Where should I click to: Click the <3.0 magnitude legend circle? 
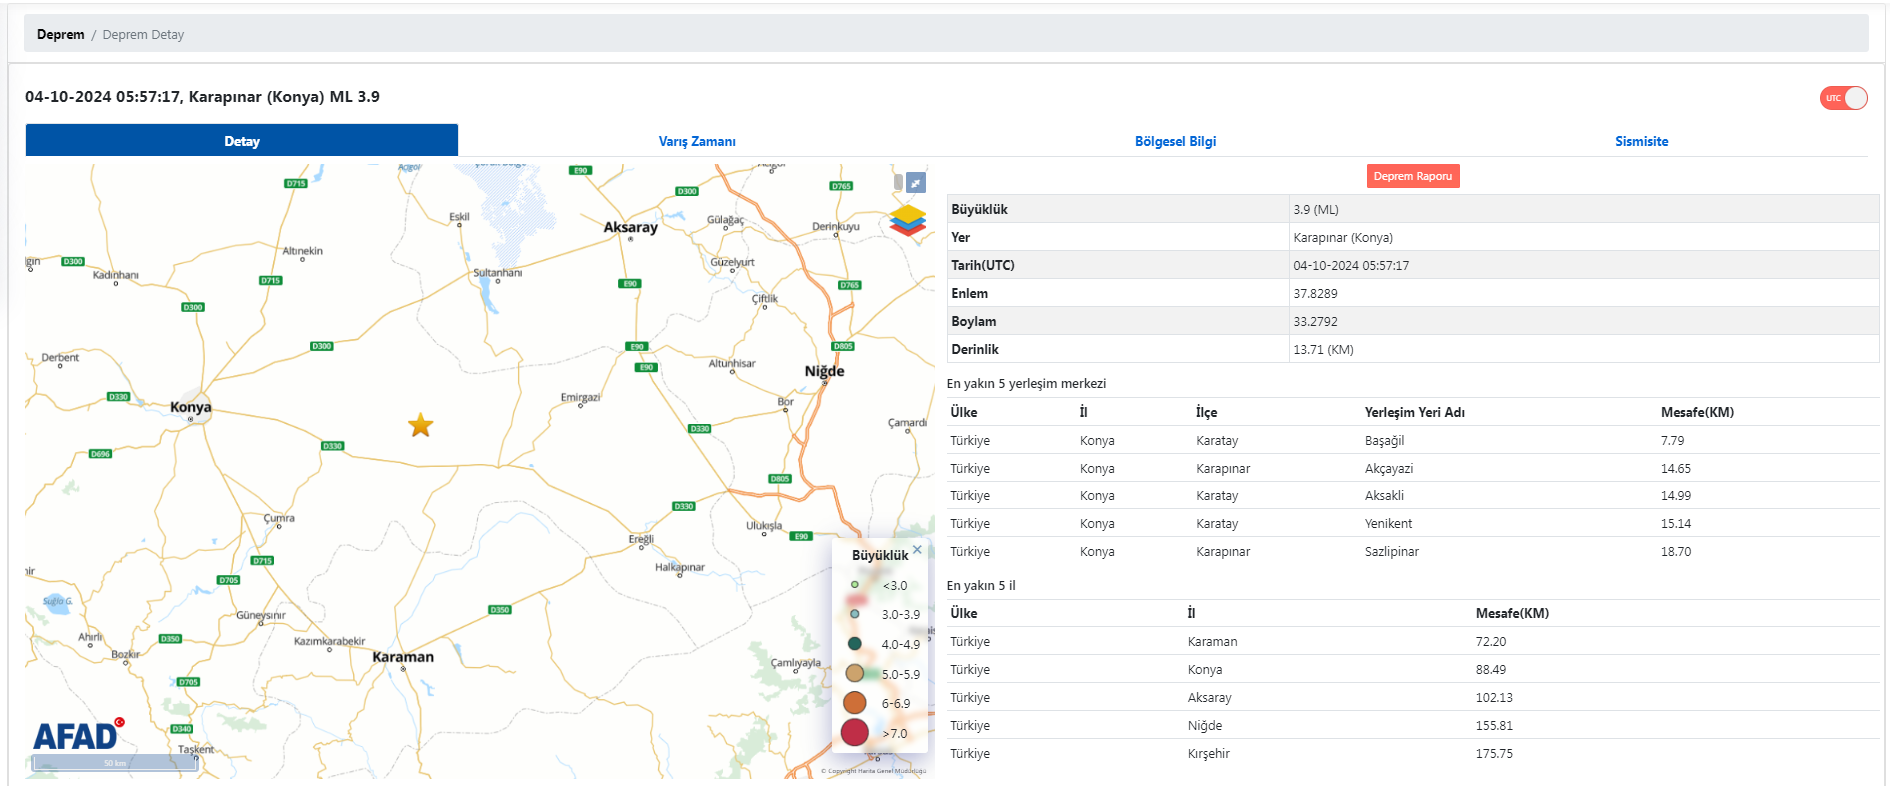(854, 585)
